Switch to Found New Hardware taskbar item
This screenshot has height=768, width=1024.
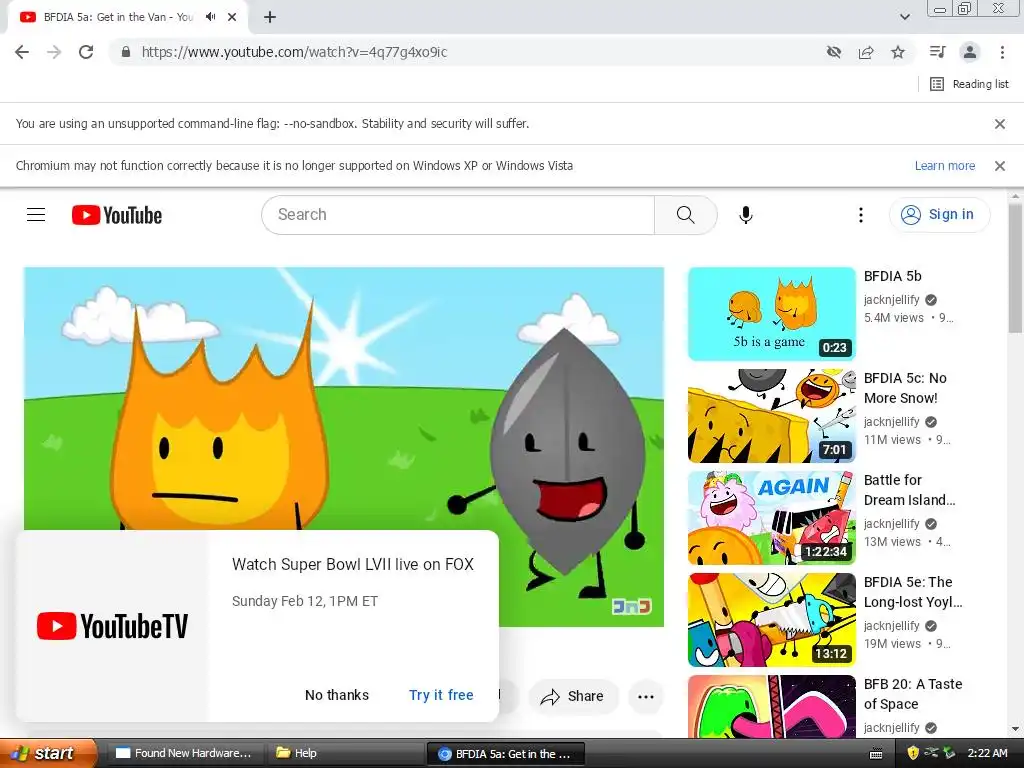184,753
